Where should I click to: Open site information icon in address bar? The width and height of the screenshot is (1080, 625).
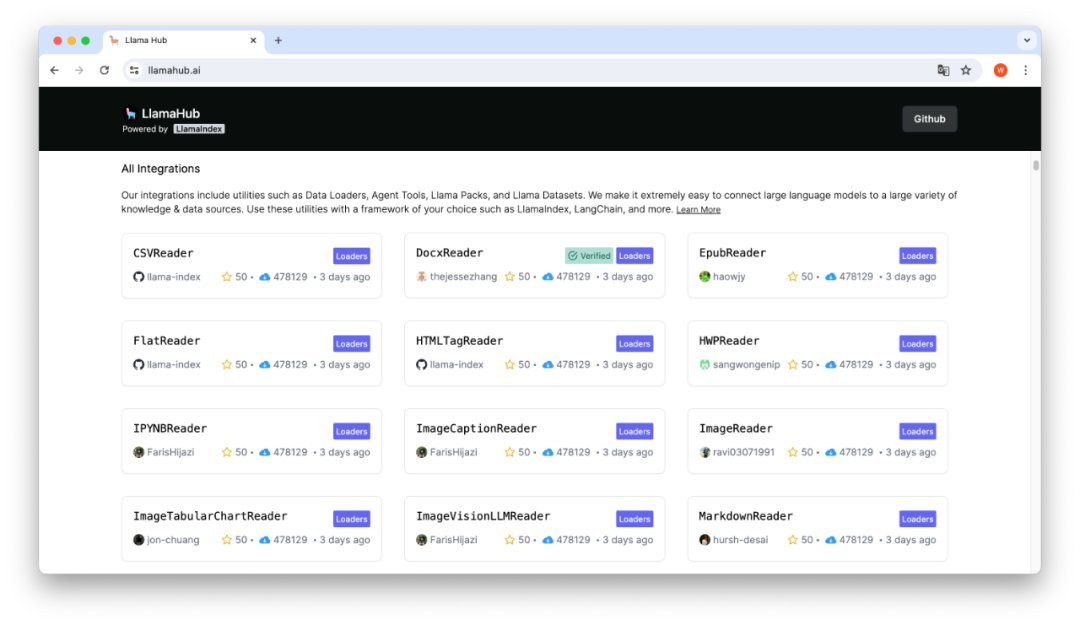pos(134,70)
